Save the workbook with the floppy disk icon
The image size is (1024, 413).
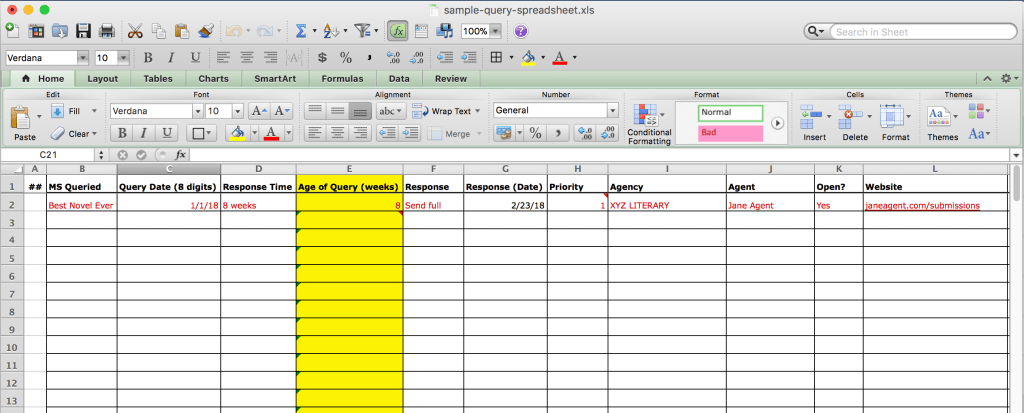[83, 31]
